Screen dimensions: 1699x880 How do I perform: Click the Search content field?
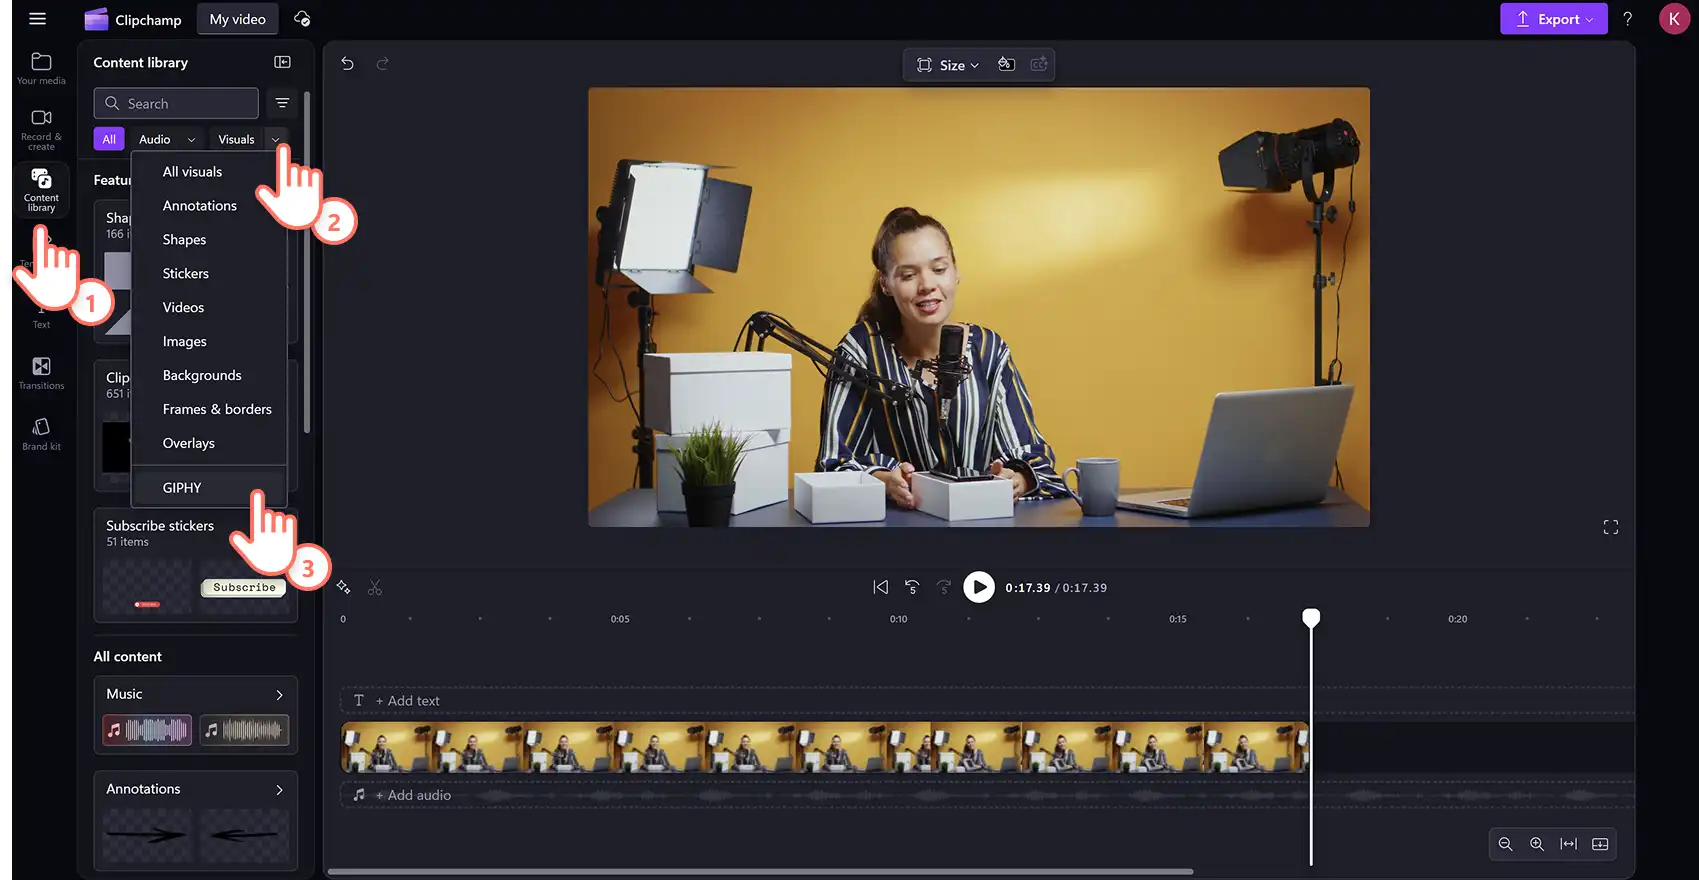click(x=176, y=103)
